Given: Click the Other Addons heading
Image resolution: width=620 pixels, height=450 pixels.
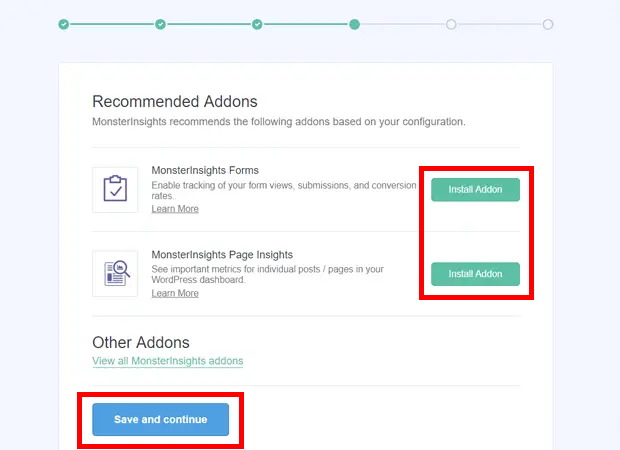Looking at the screenshot, I should [x=141, y=342].
